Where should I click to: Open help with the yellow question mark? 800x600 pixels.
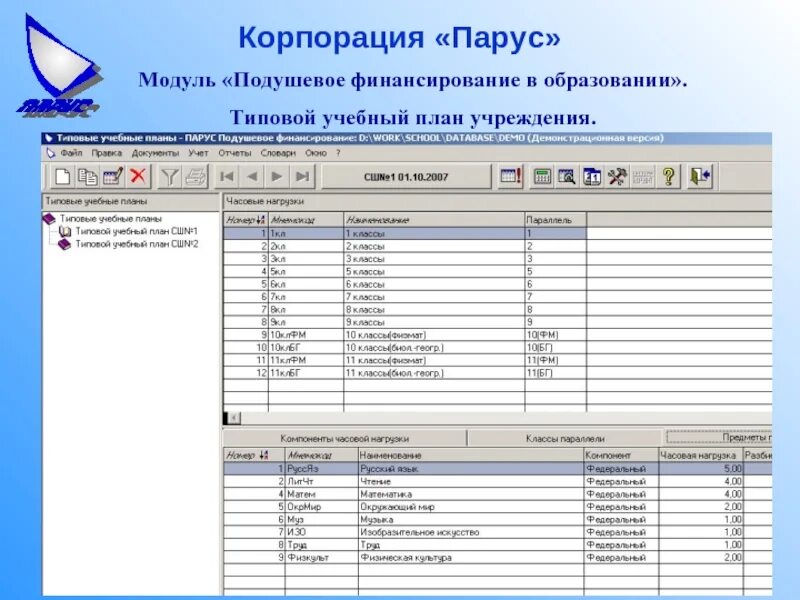click(x=668, y=177)
